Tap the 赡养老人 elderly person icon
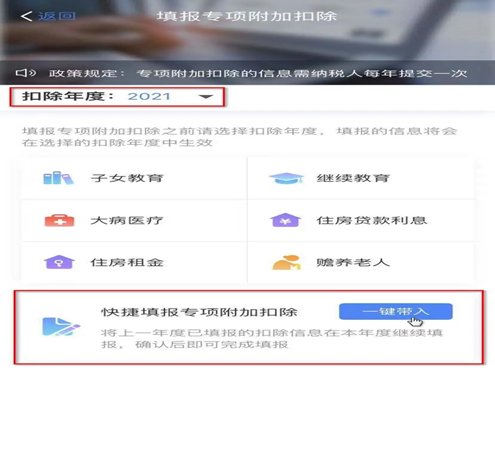The height and width of the screenshot is (454, 495). tap(287, 263)
